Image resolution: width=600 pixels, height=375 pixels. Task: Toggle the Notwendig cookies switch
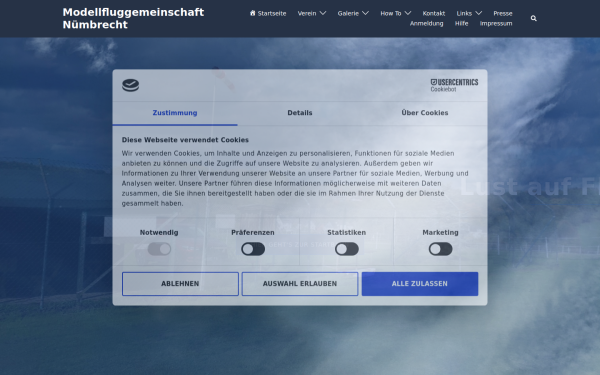pyautogui.click(x=159, y=249)
